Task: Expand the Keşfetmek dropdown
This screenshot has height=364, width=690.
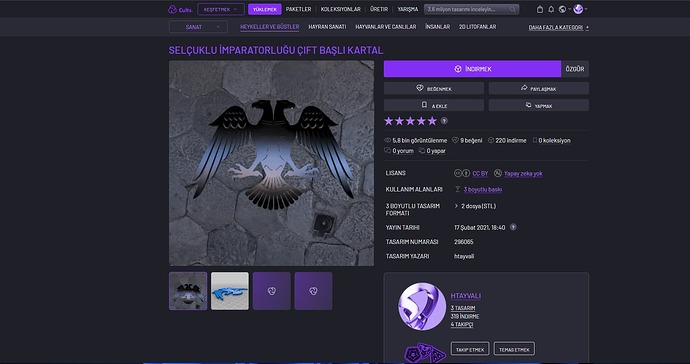Action: click(x=221, y=9)
